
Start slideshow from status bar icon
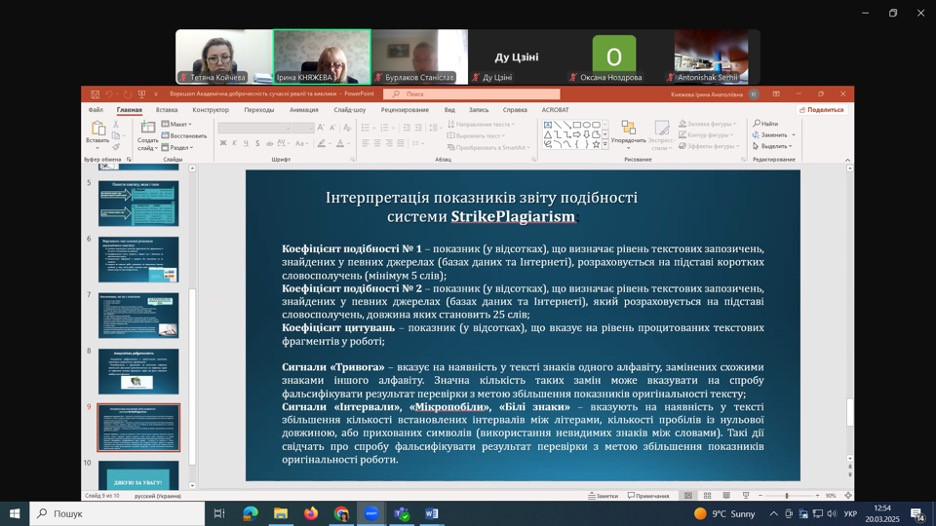[746, 496]
